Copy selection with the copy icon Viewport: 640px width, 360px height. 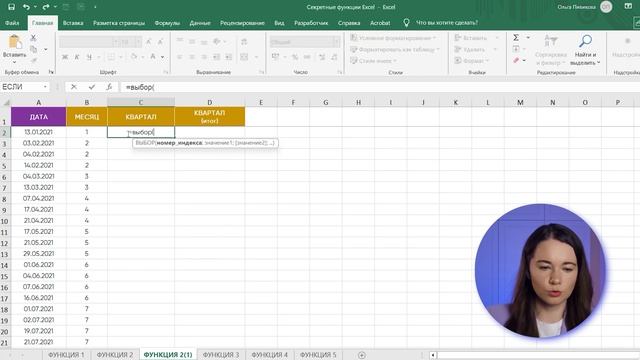tap(33, 49)
